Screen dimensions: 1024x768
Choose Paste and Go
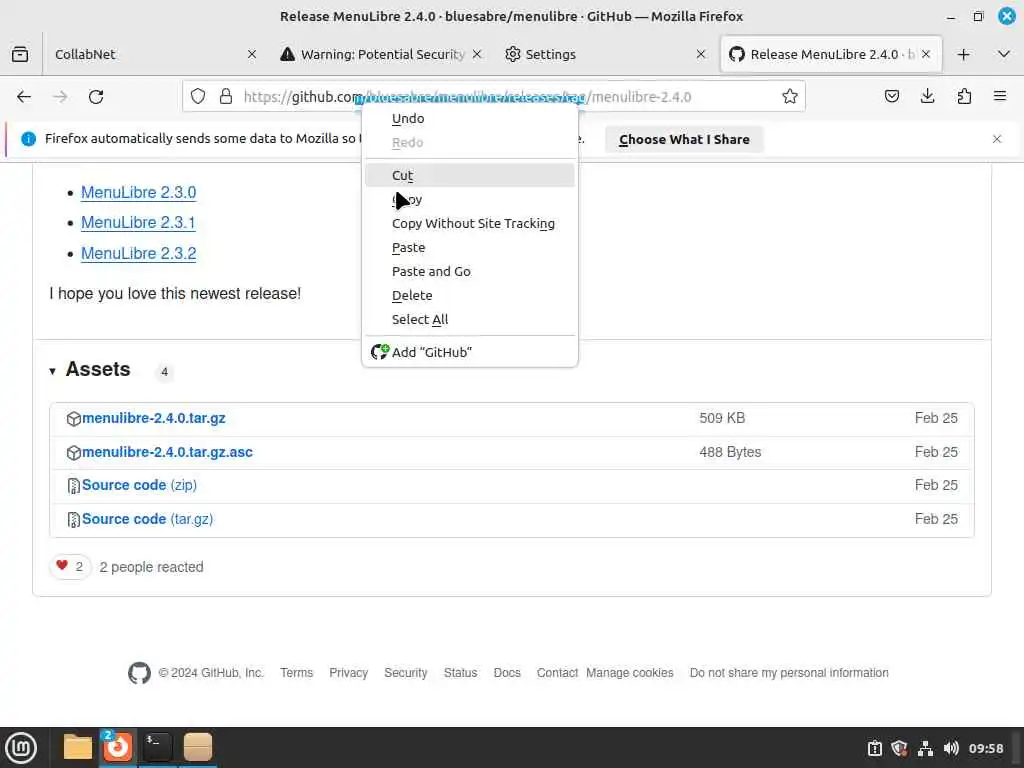pyautogui.click(x=470, y=271)
